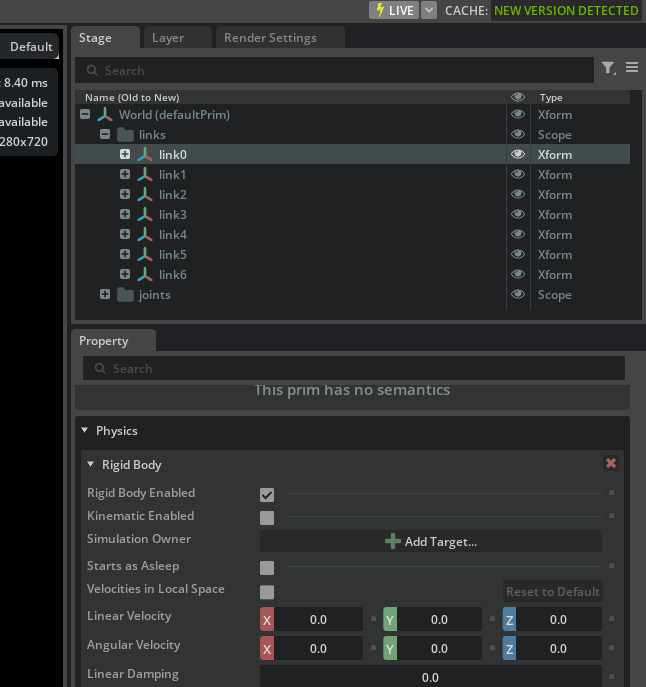Check the Starts as Asleep checkbox

tap(267, 568)
